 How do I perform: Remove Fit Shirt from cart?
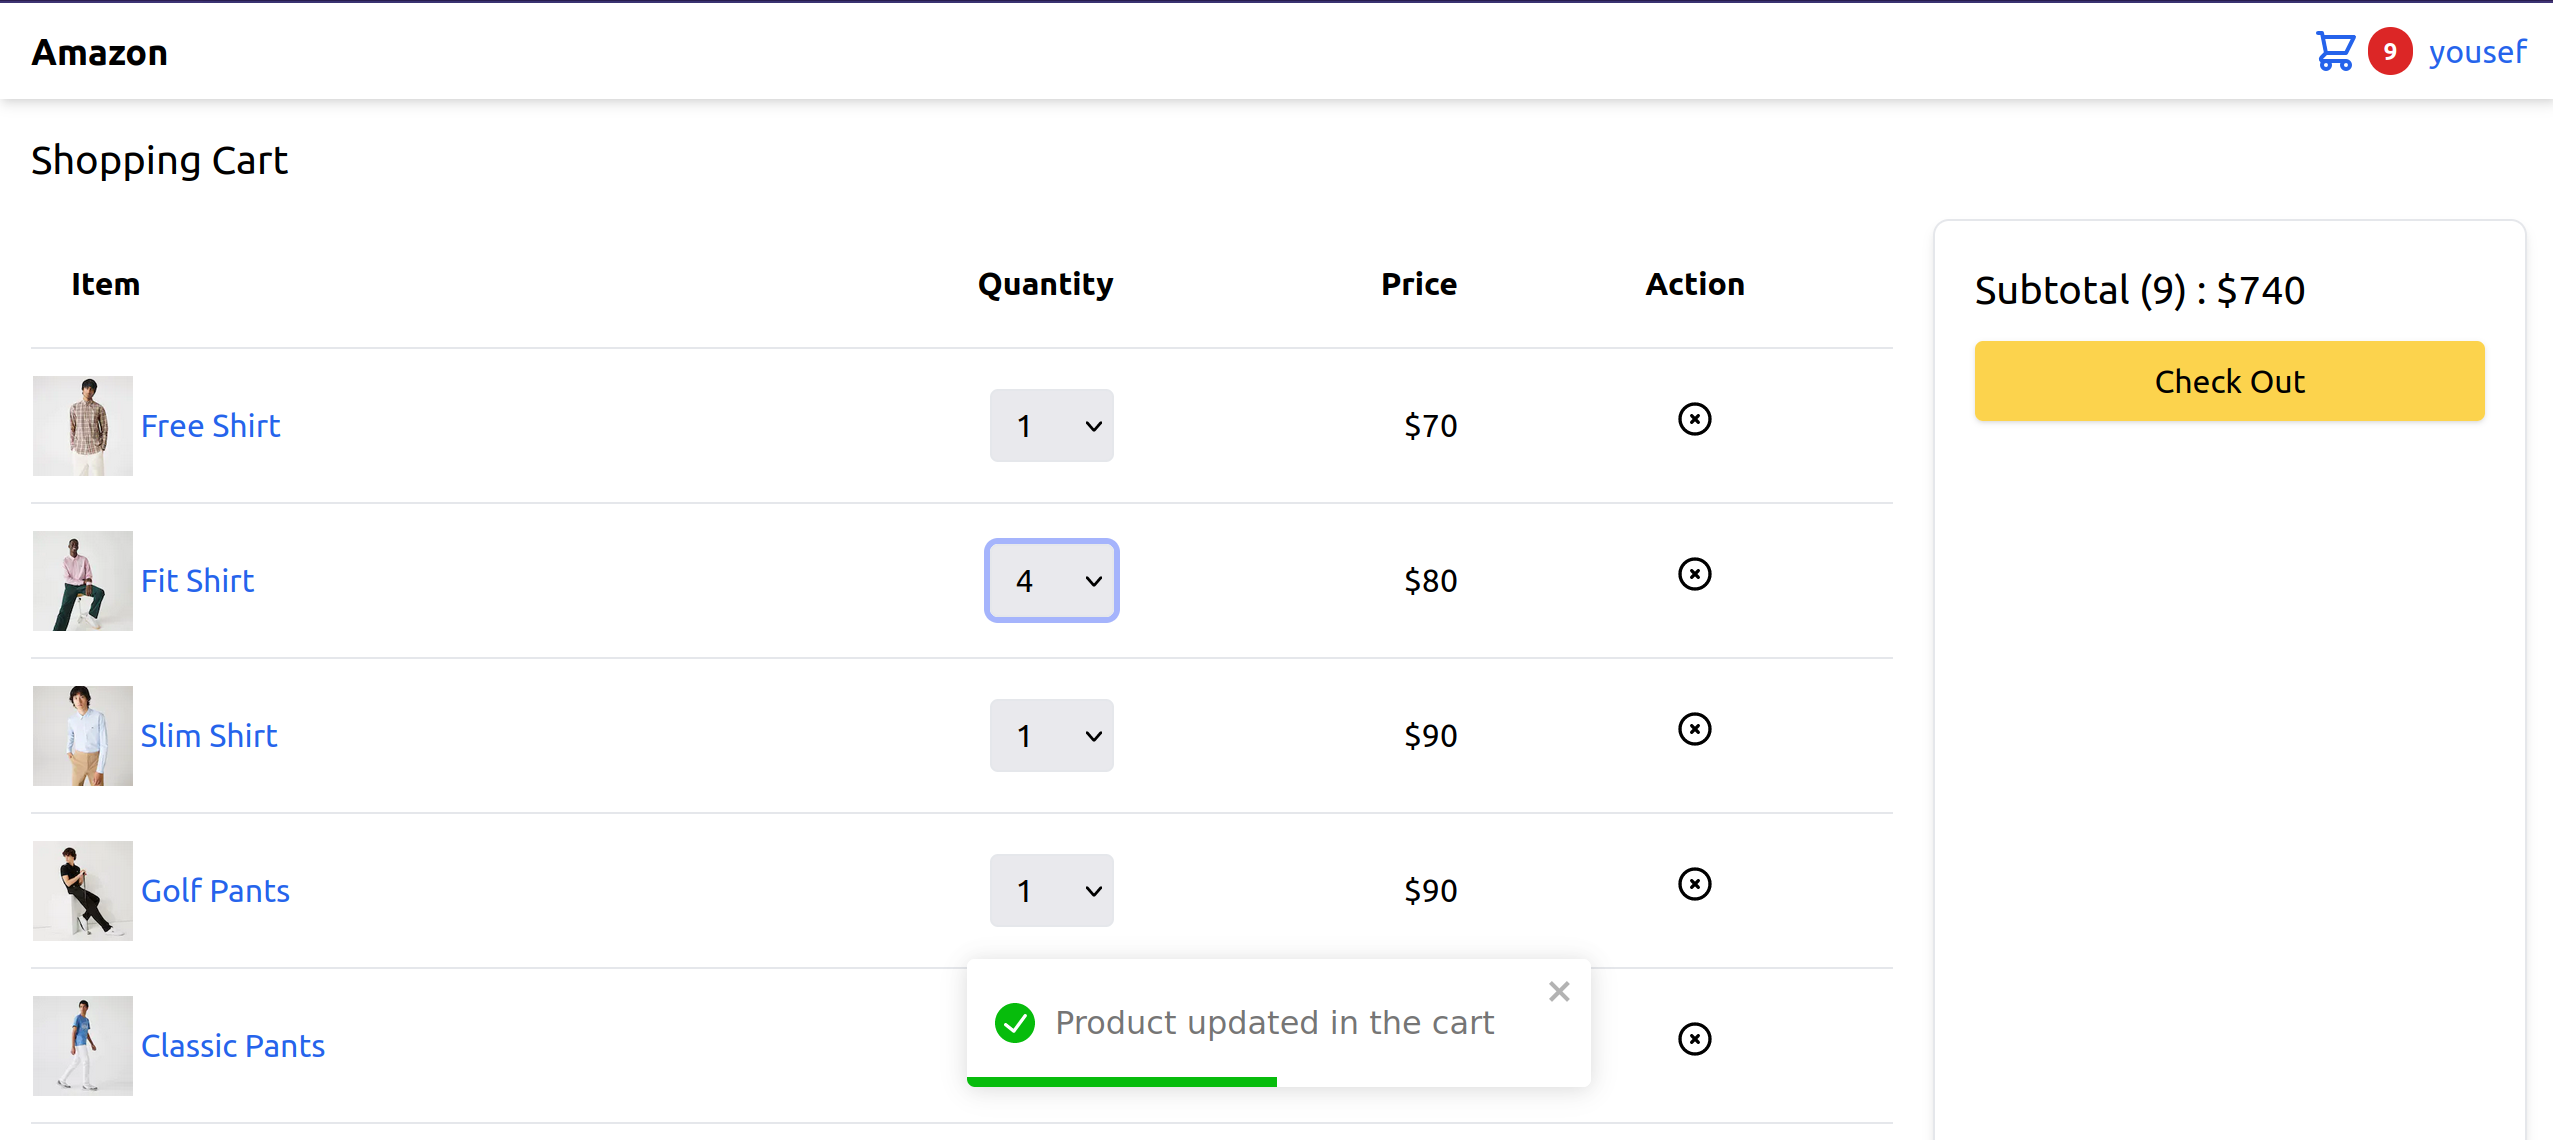(x=1694, y=574)
